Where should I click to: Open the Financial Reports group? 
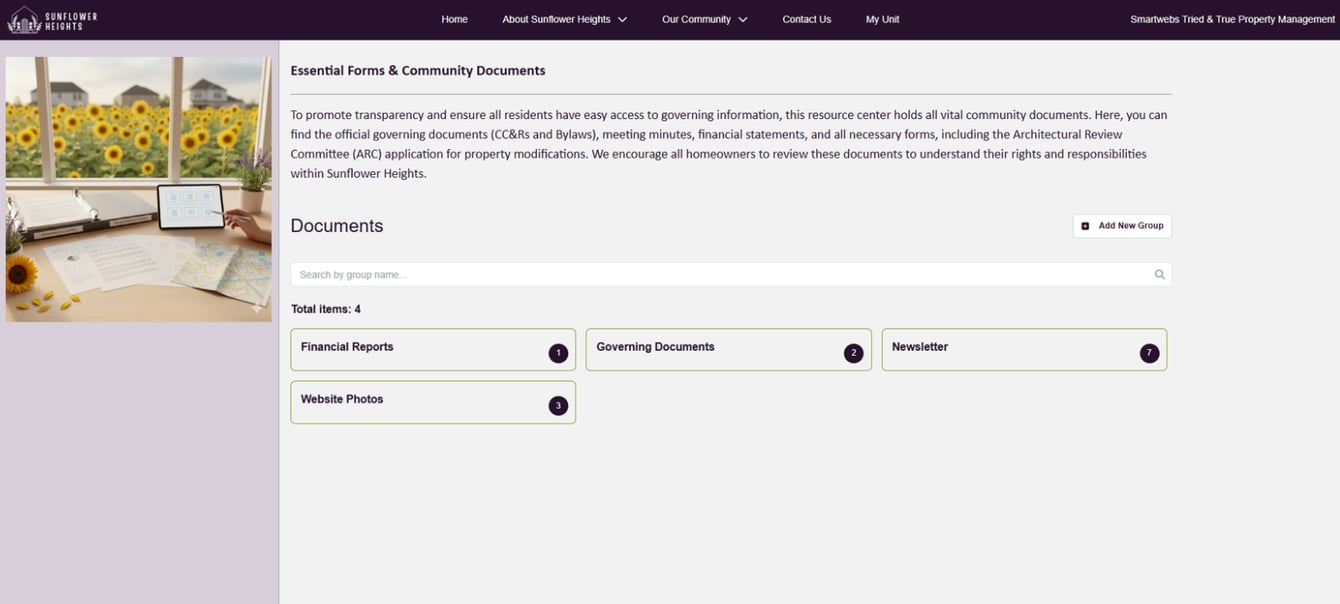[x=433, y=350]
